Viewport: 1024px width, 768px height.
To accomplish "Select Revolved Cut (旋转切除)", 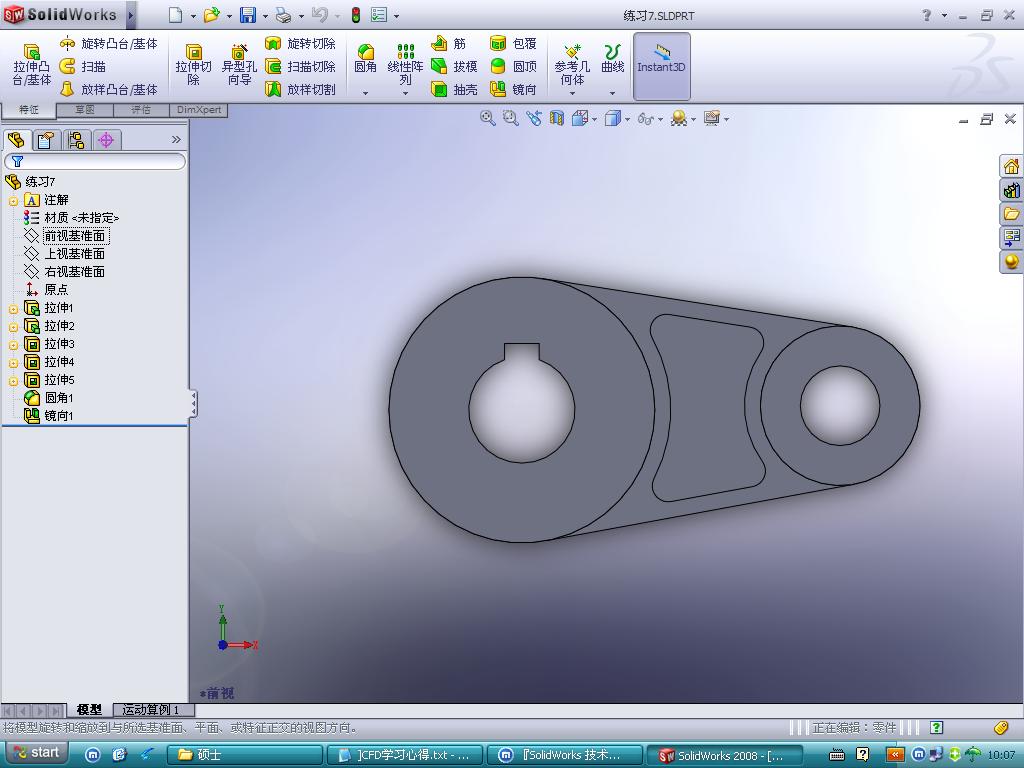I will pyautogui.click(x=300, y=44).
